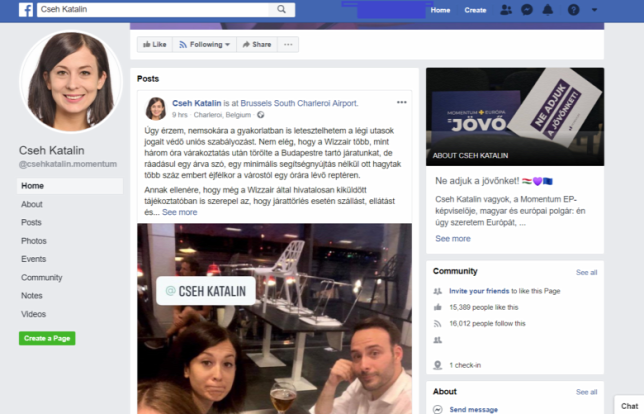Viewport: 644px width, 414px height.
Task: Open the page more options ellipsis
Action: (x=288, y=44)
